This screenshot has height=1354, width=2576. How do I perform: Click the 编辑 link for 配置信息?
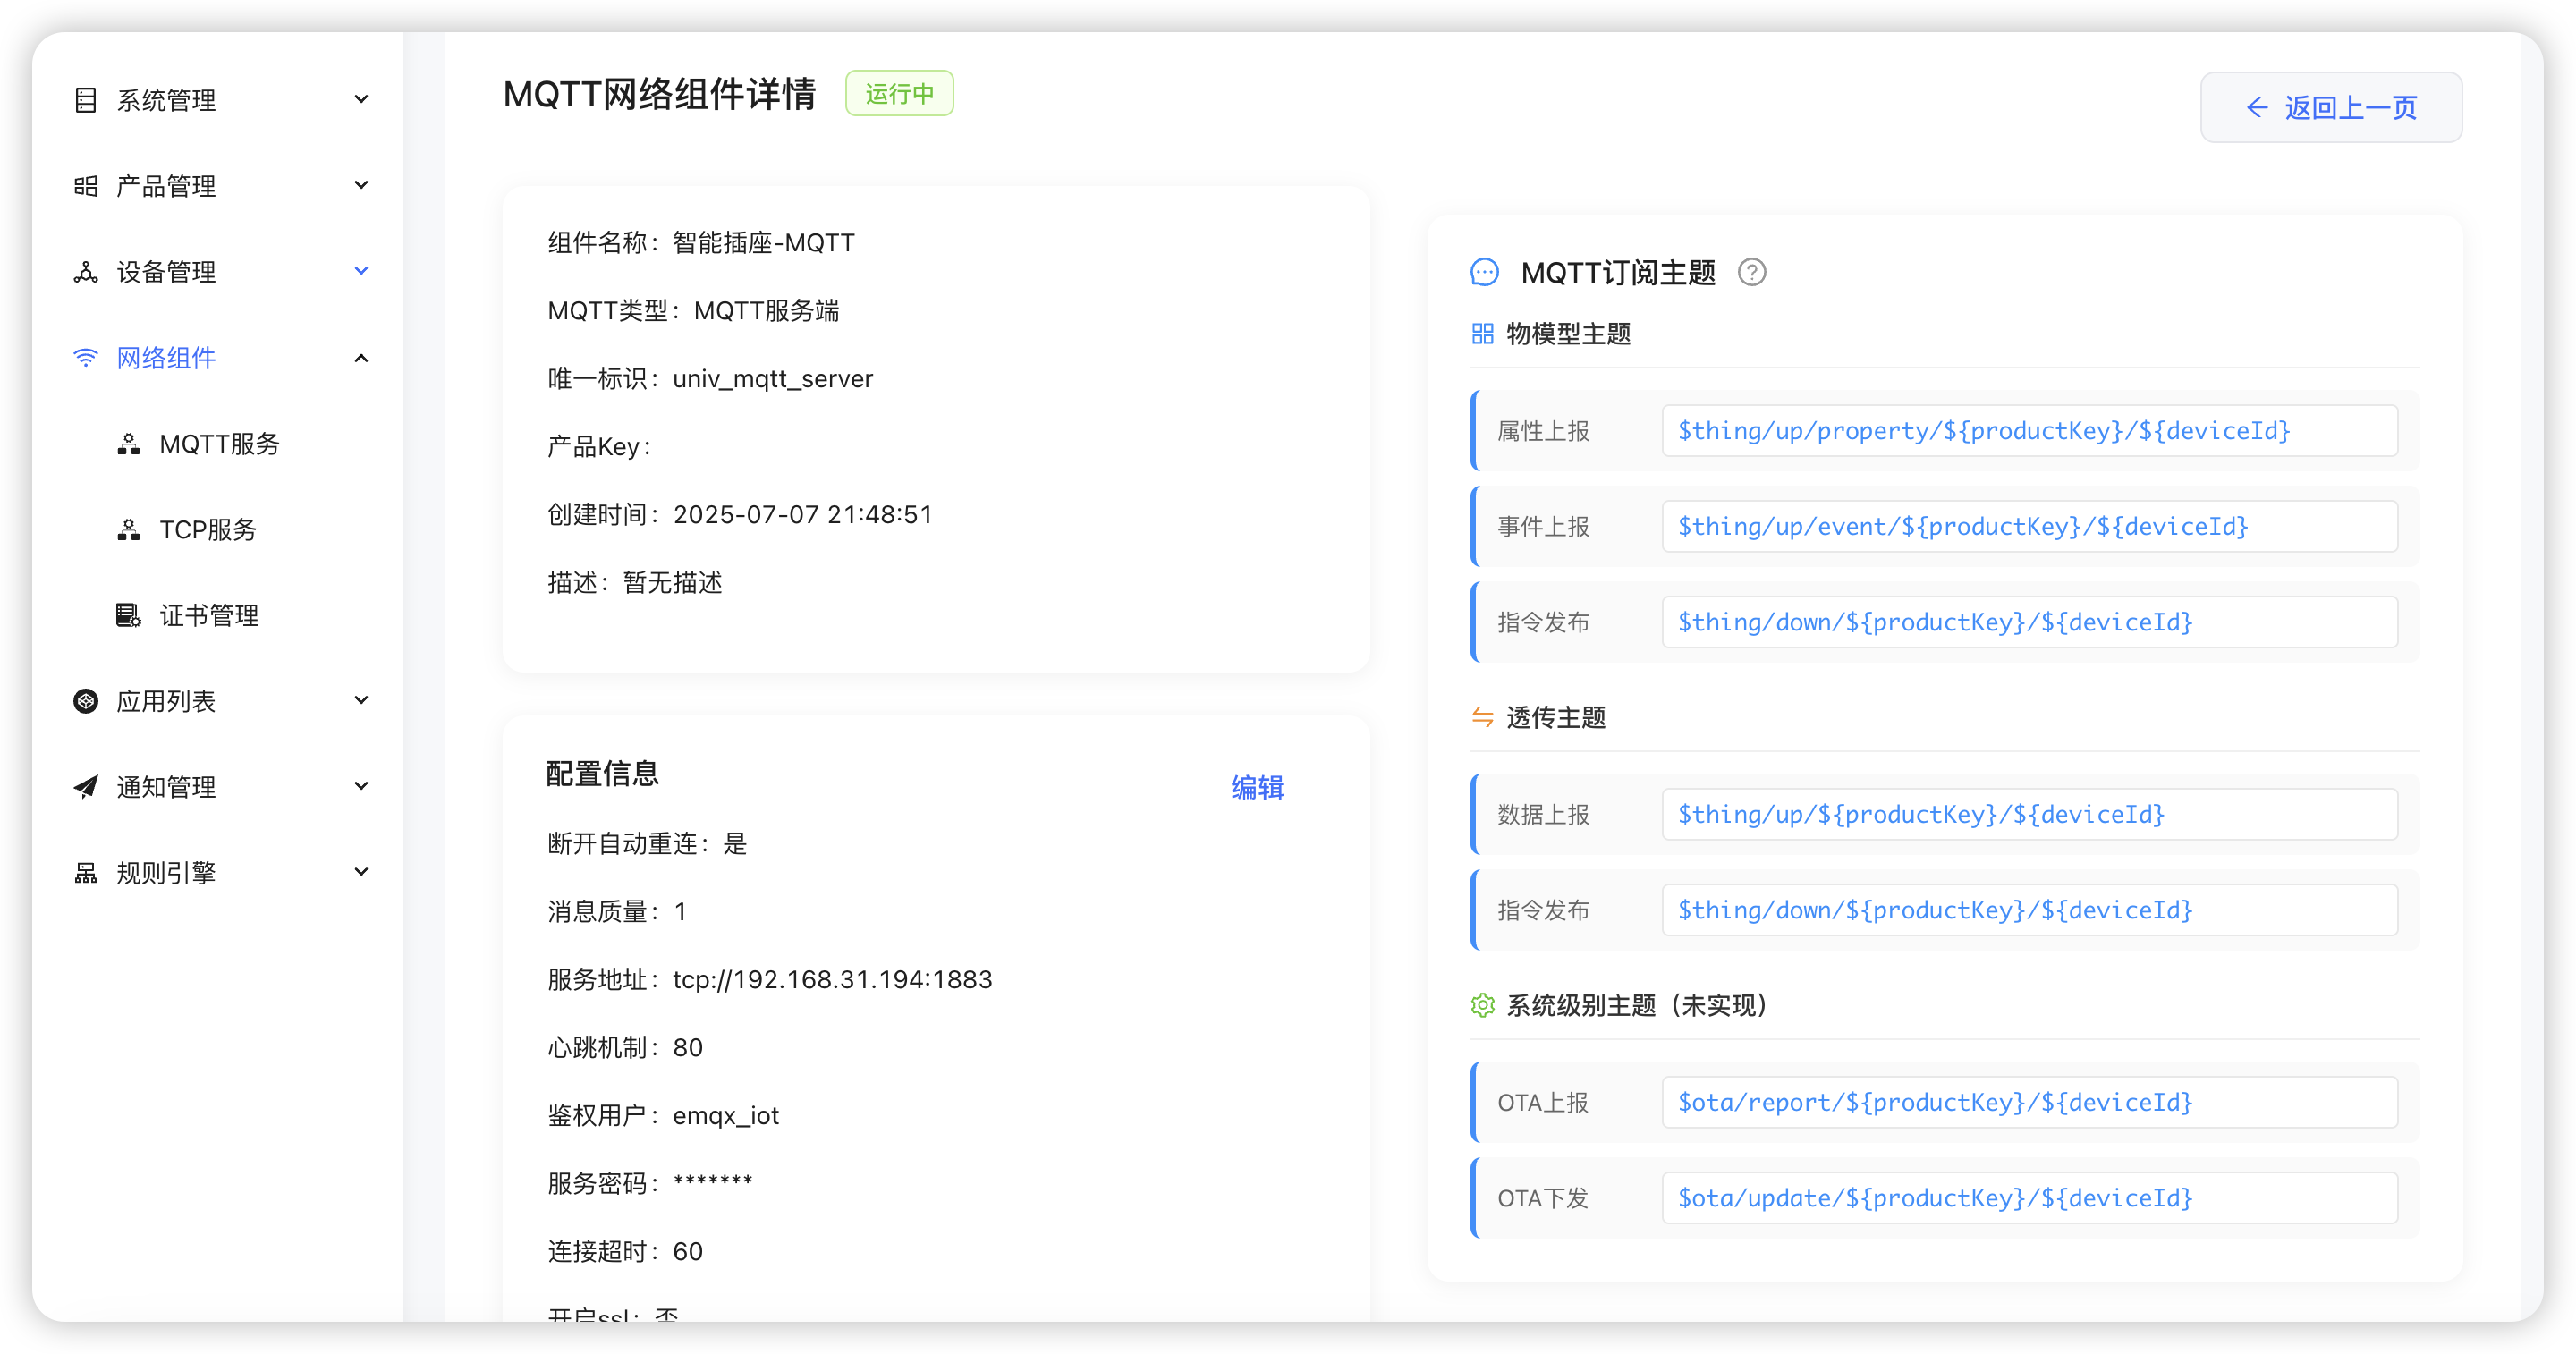(1257, 787)
